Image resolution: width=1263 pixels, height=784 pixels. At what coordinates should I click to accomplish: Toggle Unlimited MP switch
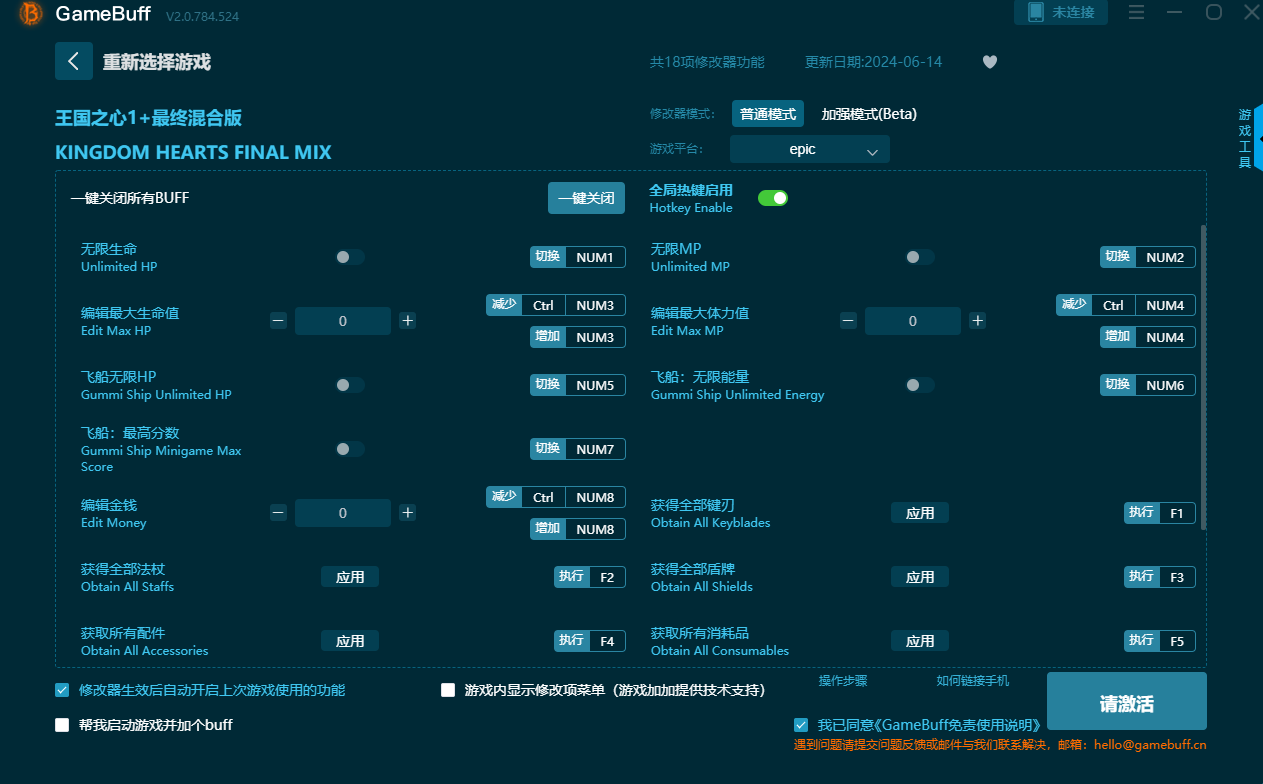[920, 257]
